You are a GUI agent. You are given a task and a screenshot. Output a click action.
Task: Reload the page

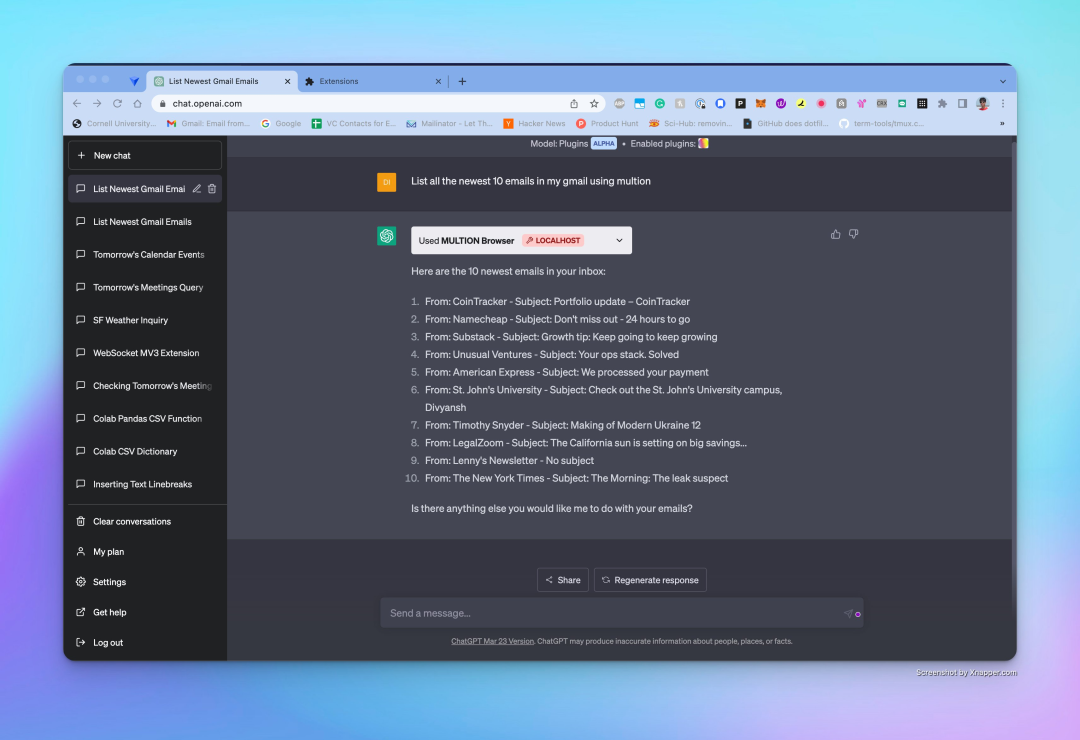coord(117,103)
